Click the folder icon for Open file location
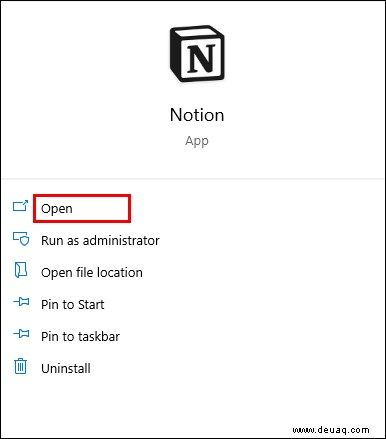 tap(21, 270)
